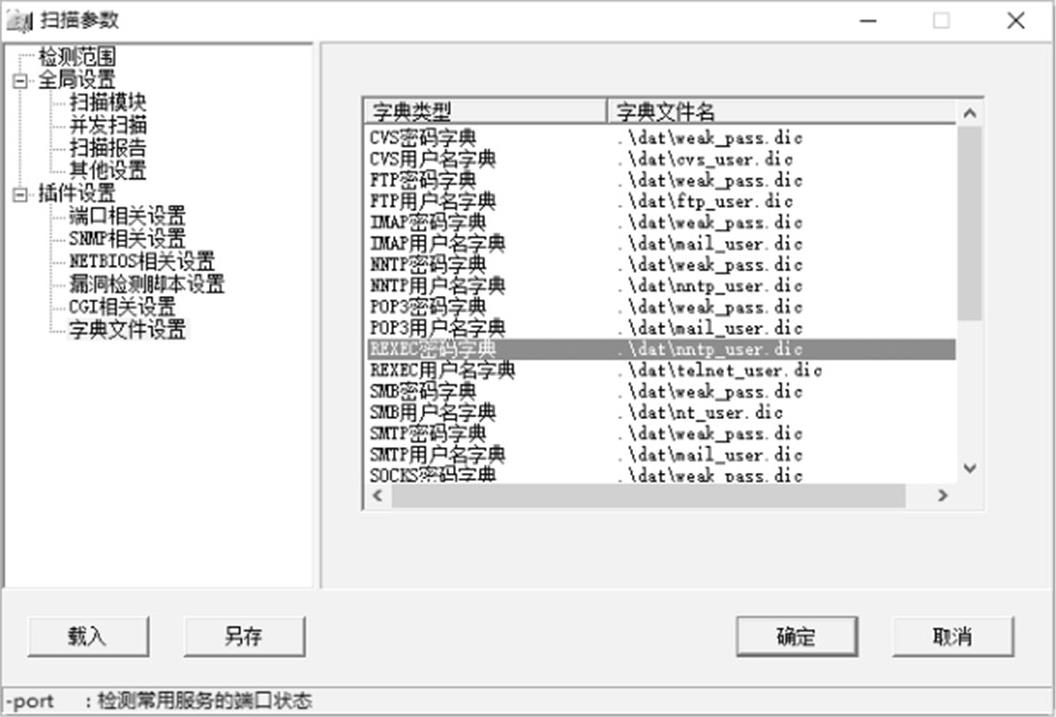Select the NNTP密码字典 row
The width and height of the screenshot is (1056, 717).
click(x=661, y=265)
